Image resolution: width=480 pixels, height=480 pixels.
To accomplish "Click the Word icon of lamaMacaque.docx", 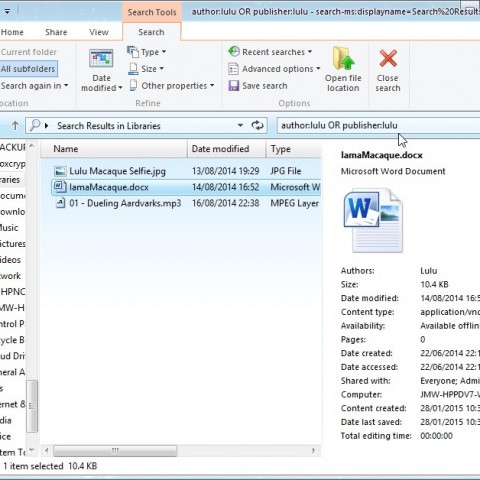I will 60,187.
